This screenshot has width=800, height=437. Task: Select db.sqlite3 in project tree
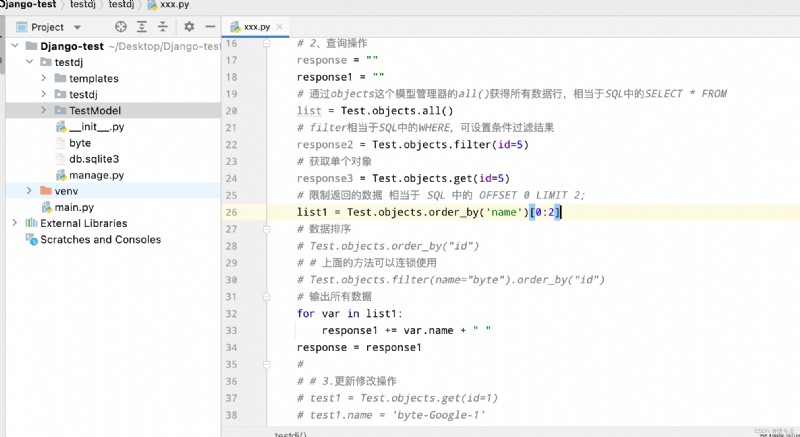pos(94,159)
